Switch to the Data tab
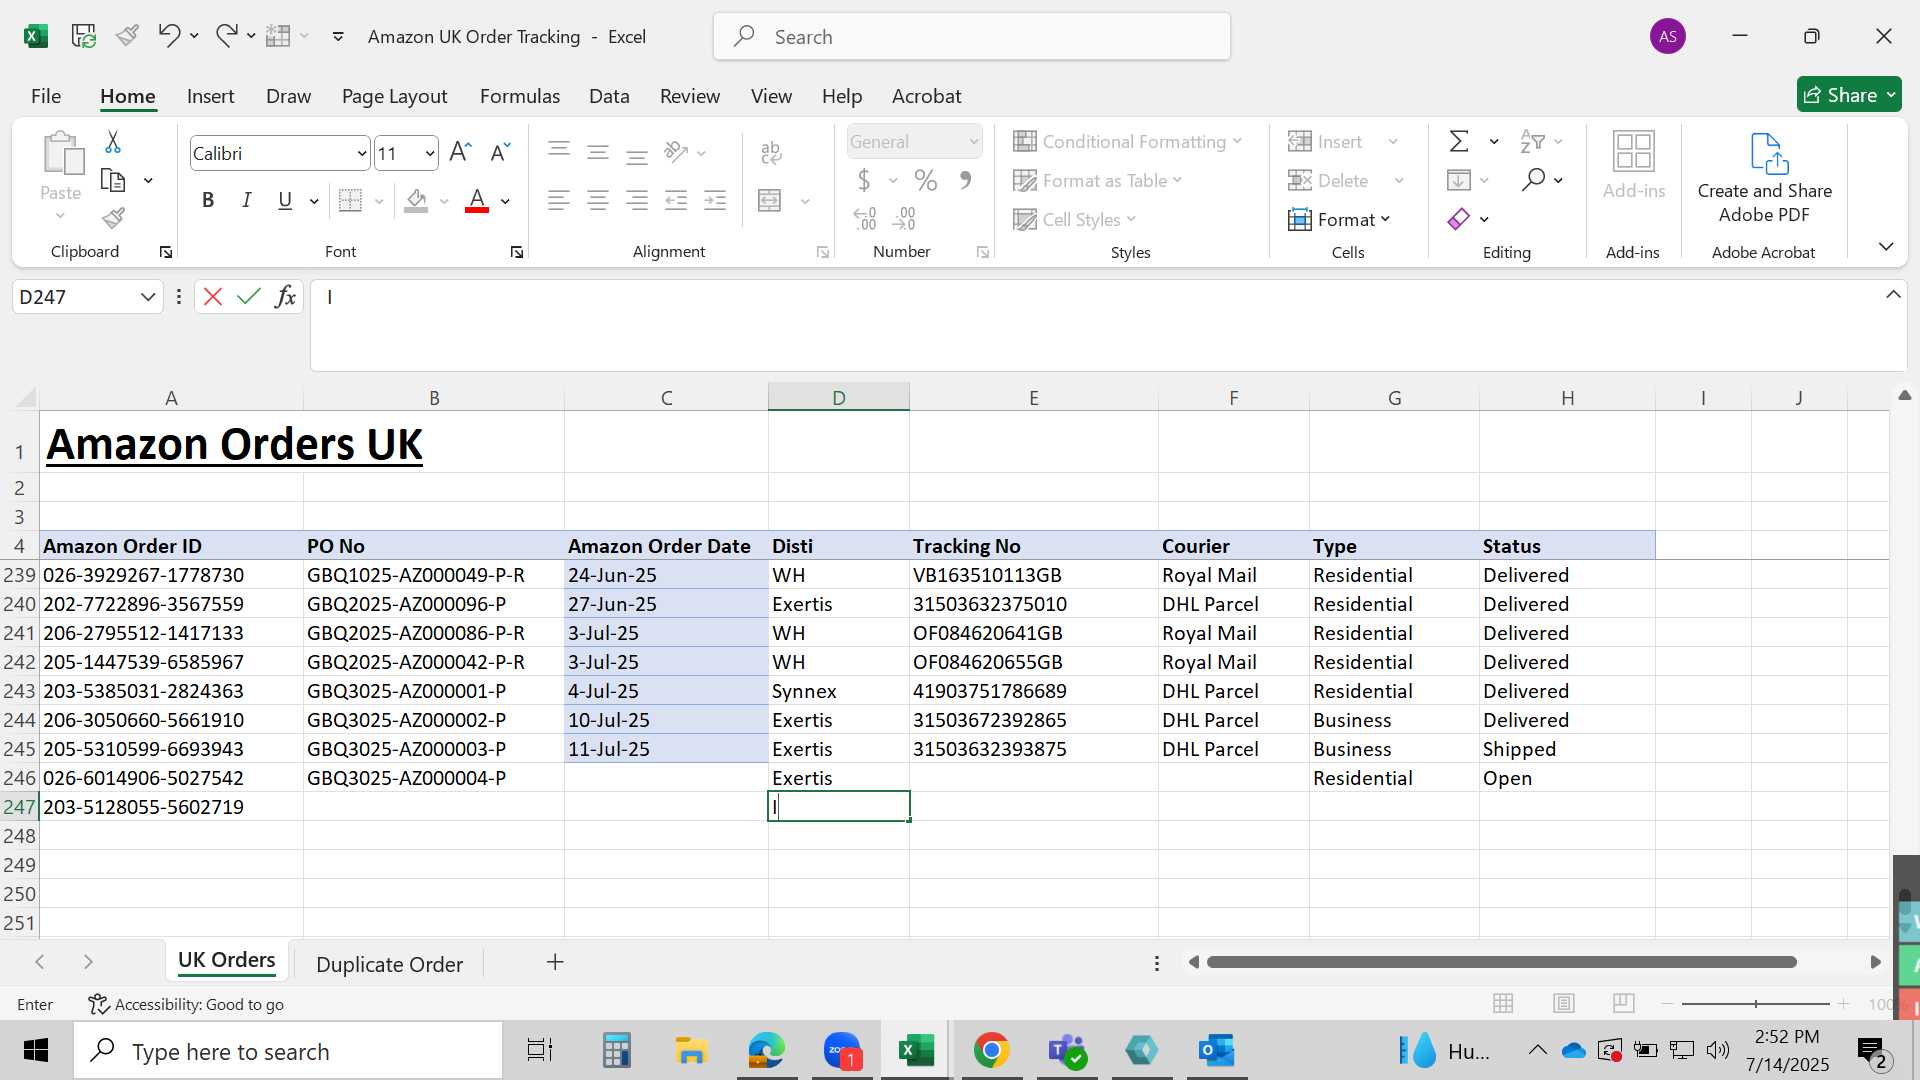Viewport: 1920px width, 1080px height. click(609, 96)
